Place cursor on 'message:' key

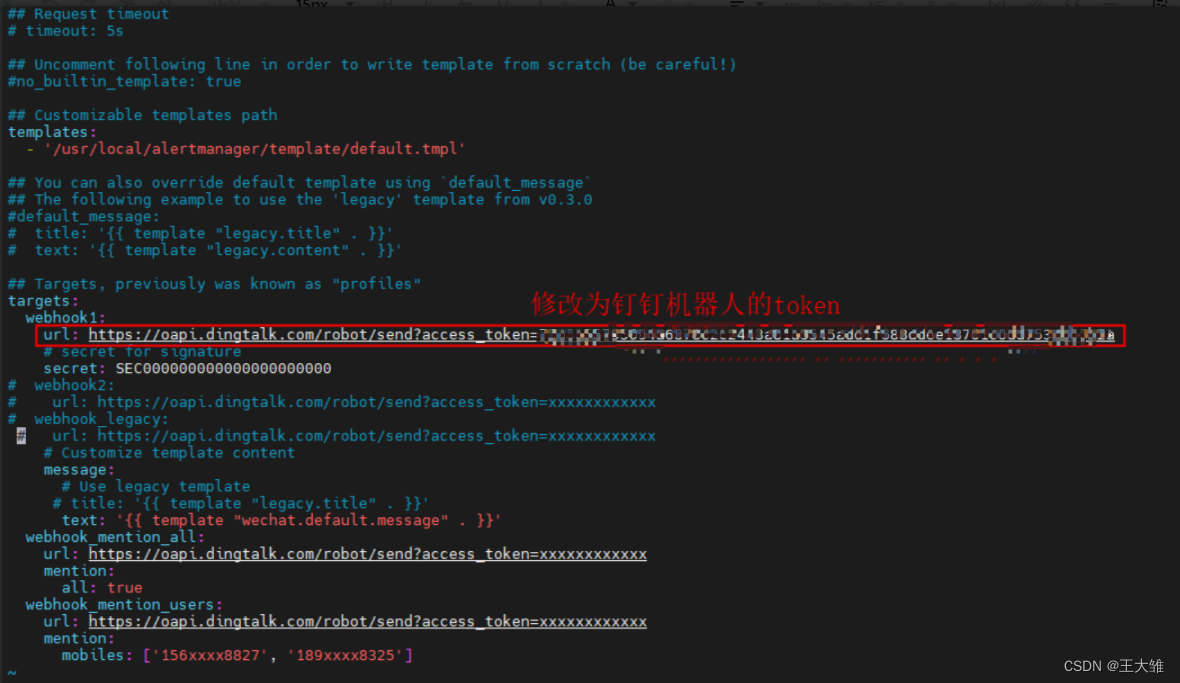[79, 469]
